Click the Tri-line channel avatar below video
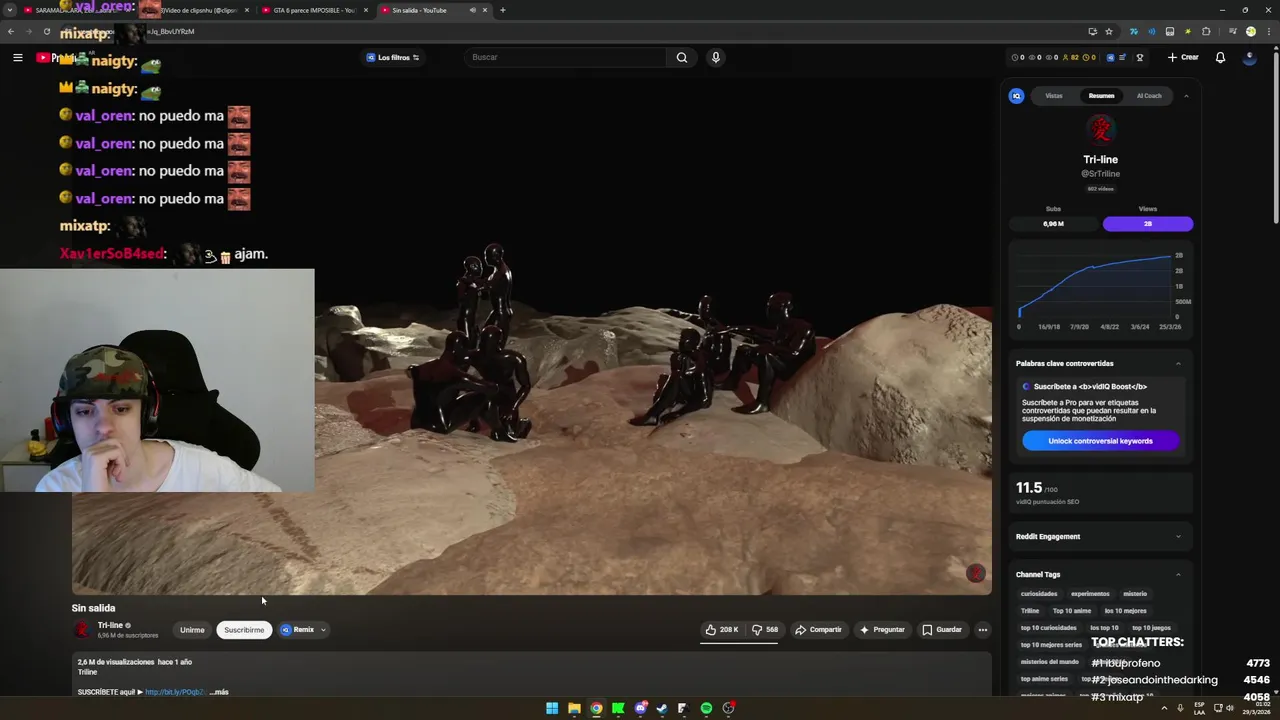This screenshot has width=1280, height=720. pos(82,629)
